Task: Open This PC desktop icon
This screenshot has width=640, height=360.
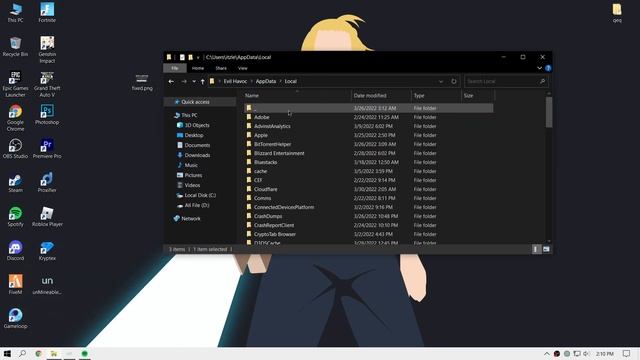Action: tap(16, 12)
